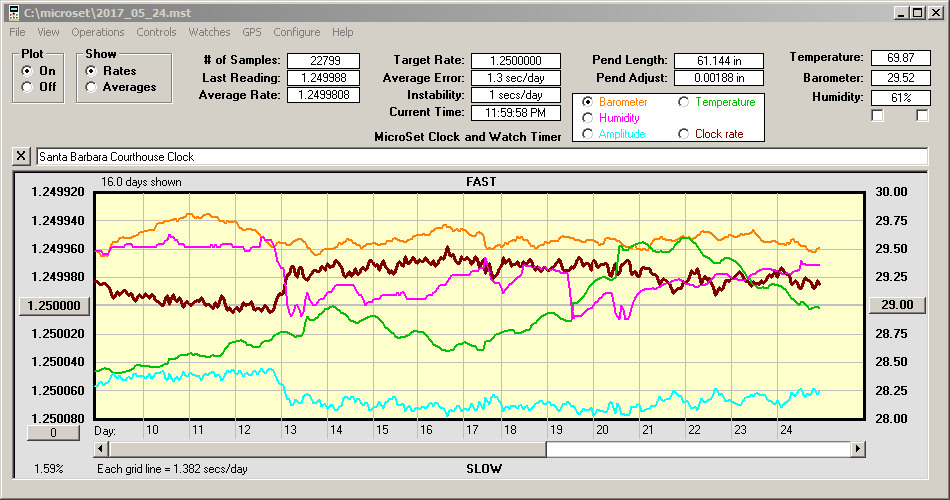
Task: Click the Average Rate field 1.2499808
Action: [x=324, y=95]
